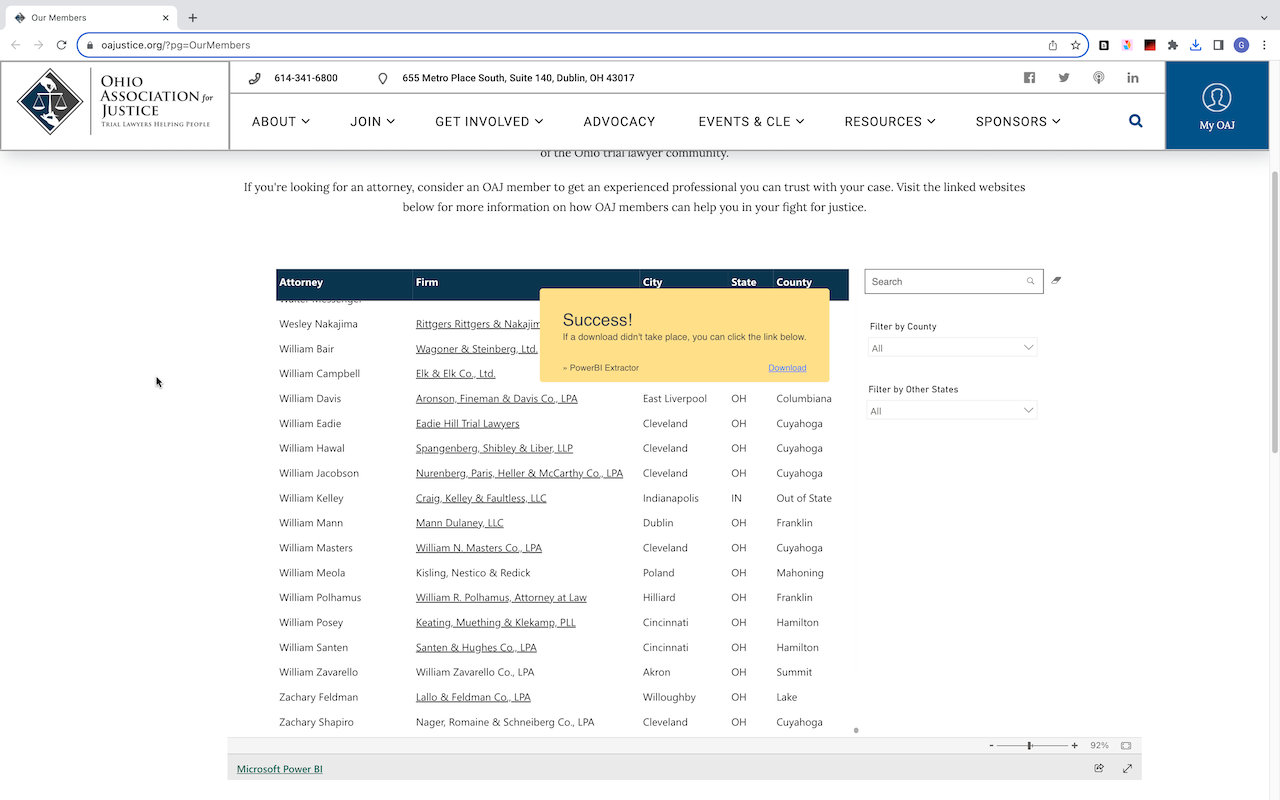Open Spangenberg, Shibley & Liber, LLP link
The image size is (1280, 800).
click(494, 449)
